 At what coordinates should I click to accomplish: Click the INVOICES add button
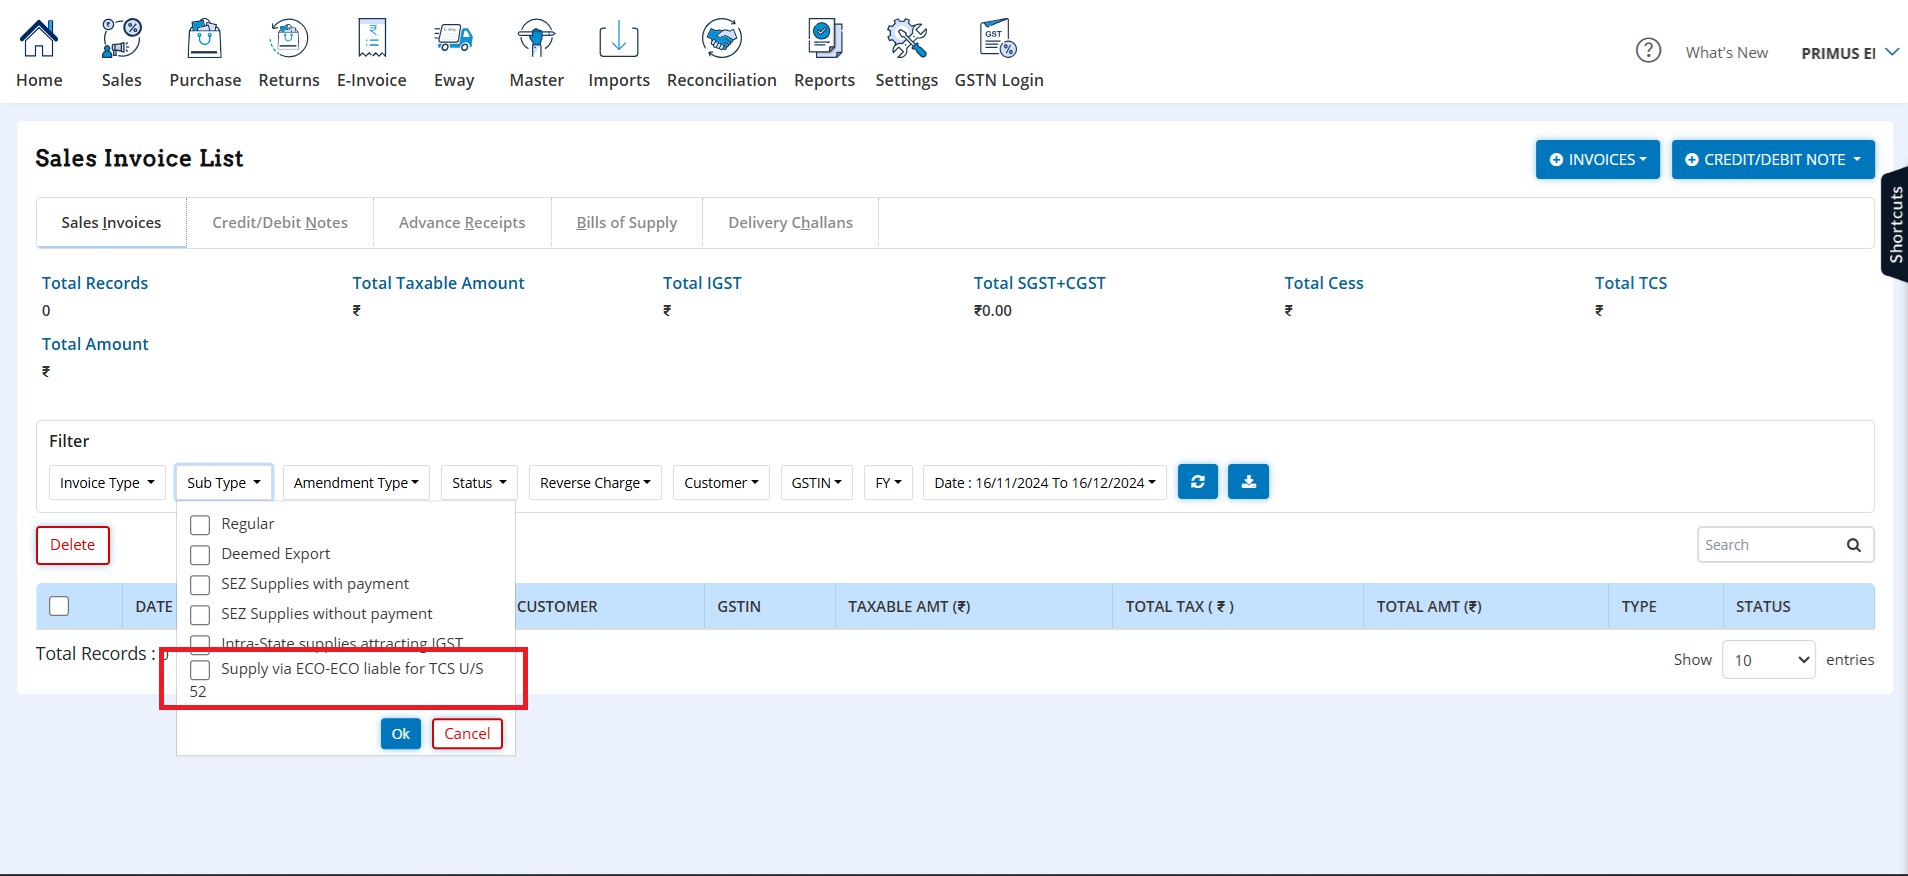click(1597, 159)
